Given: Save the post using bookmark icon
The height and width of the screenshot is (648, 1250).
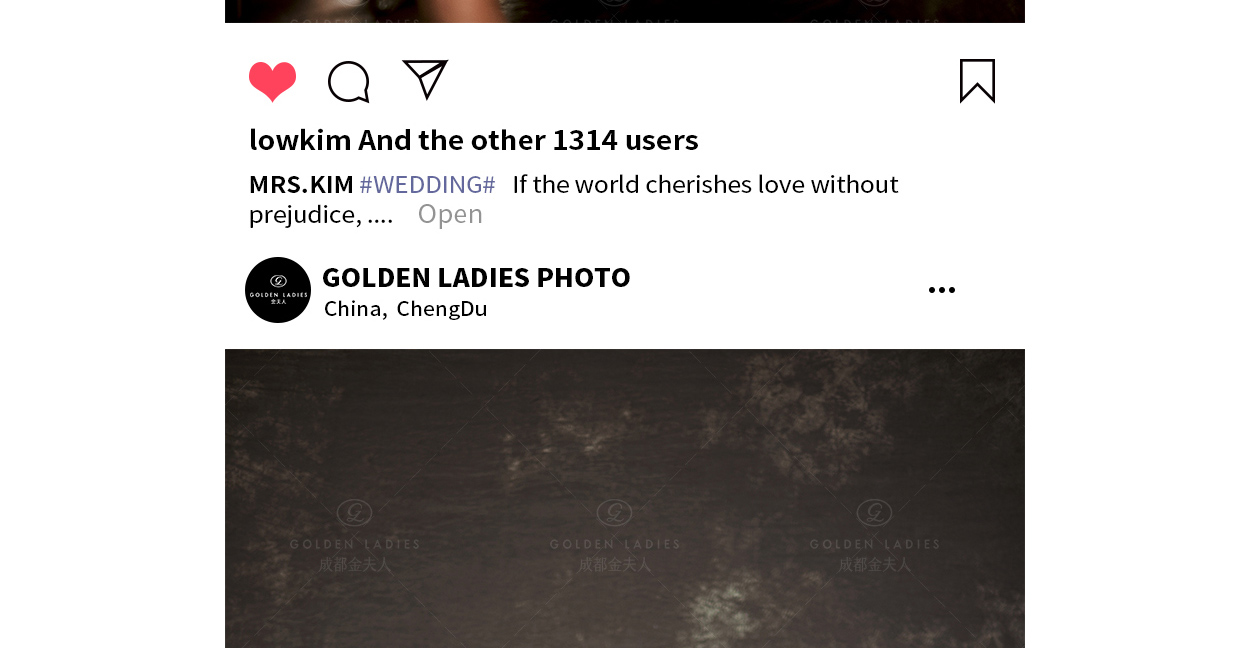Looking at the screenshot, I should pos(977,81).
